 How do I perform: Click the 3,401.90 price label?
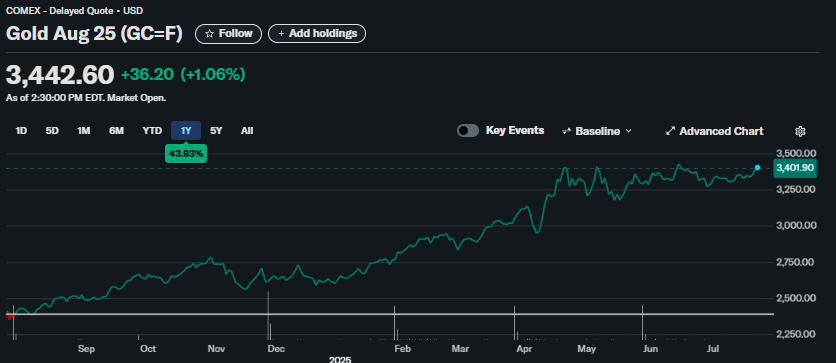795,168
